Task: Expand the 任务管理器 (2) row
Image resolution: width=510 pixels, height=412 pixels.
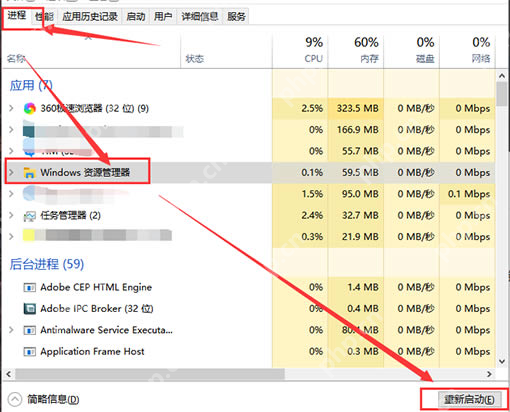Action: (x=11, y=215)
